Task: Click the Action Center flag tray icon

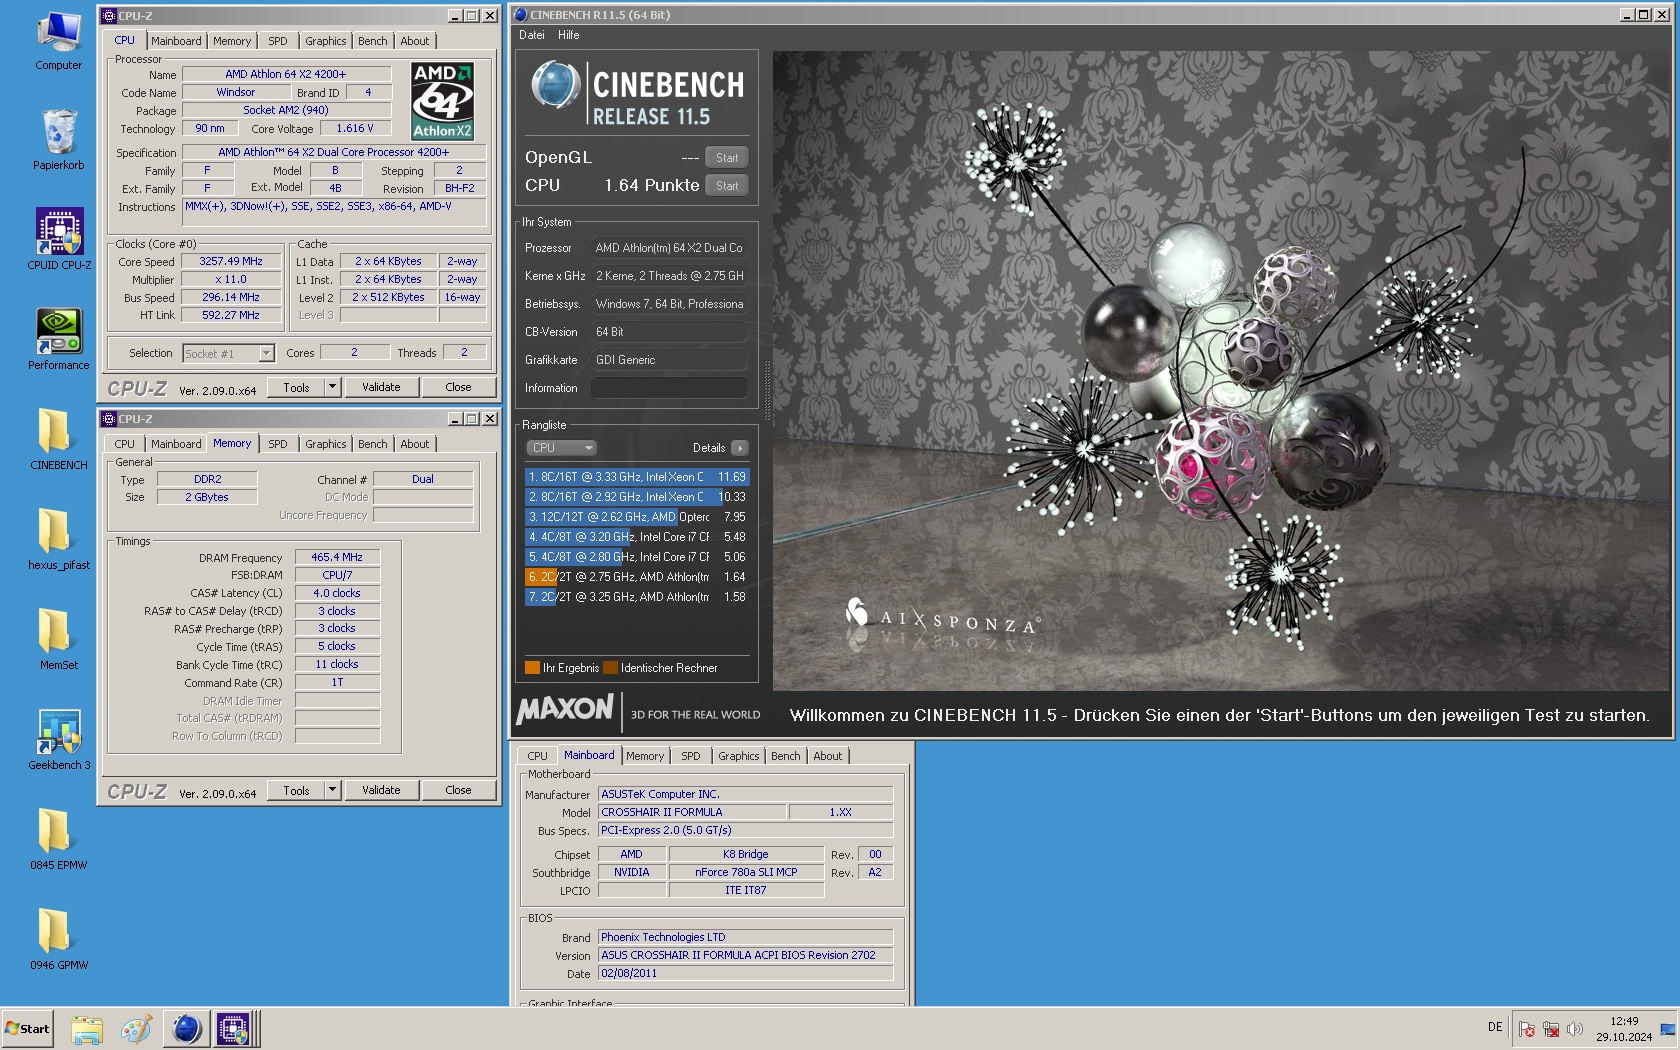Action: pos(1526,1029)
